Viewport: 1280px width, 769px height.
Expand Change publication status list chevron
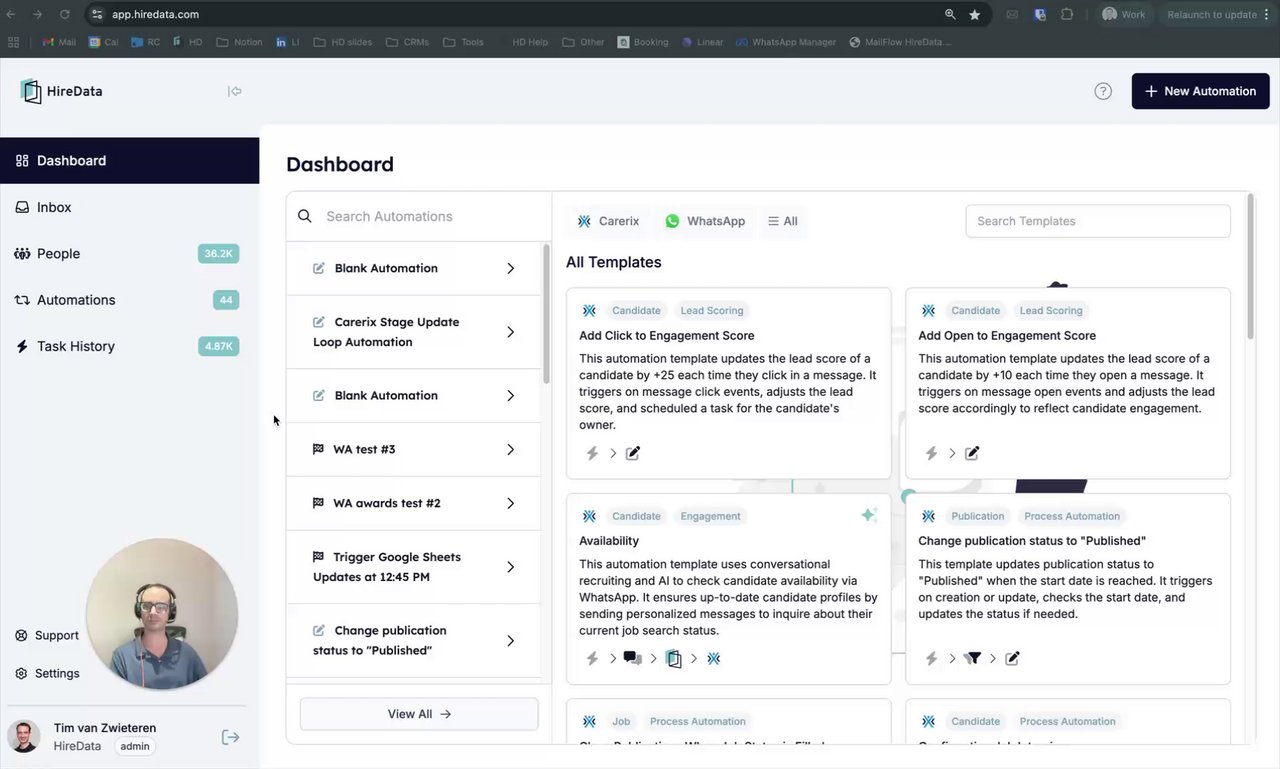(x=510, y=641)
